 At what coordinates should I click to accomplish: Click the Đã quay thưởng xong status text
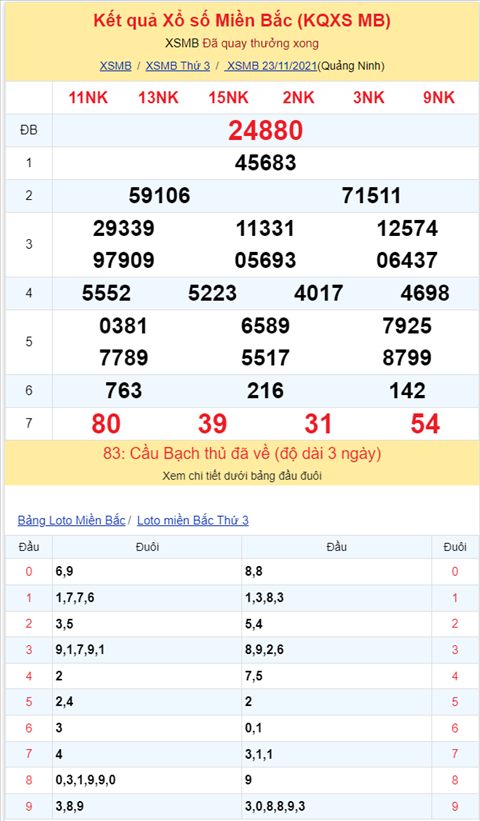[x=261, y=43]
